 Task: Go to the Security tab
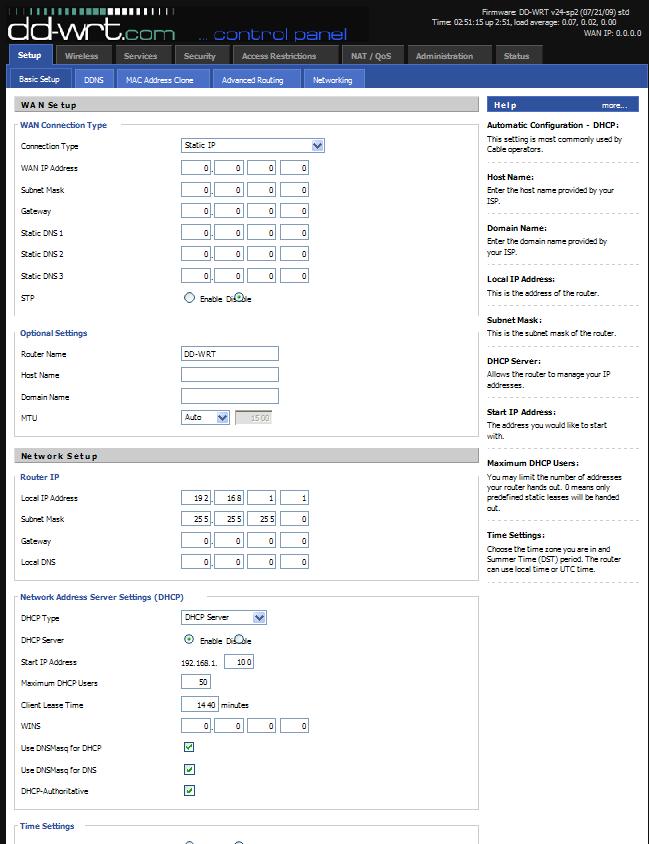click(200, 56)
